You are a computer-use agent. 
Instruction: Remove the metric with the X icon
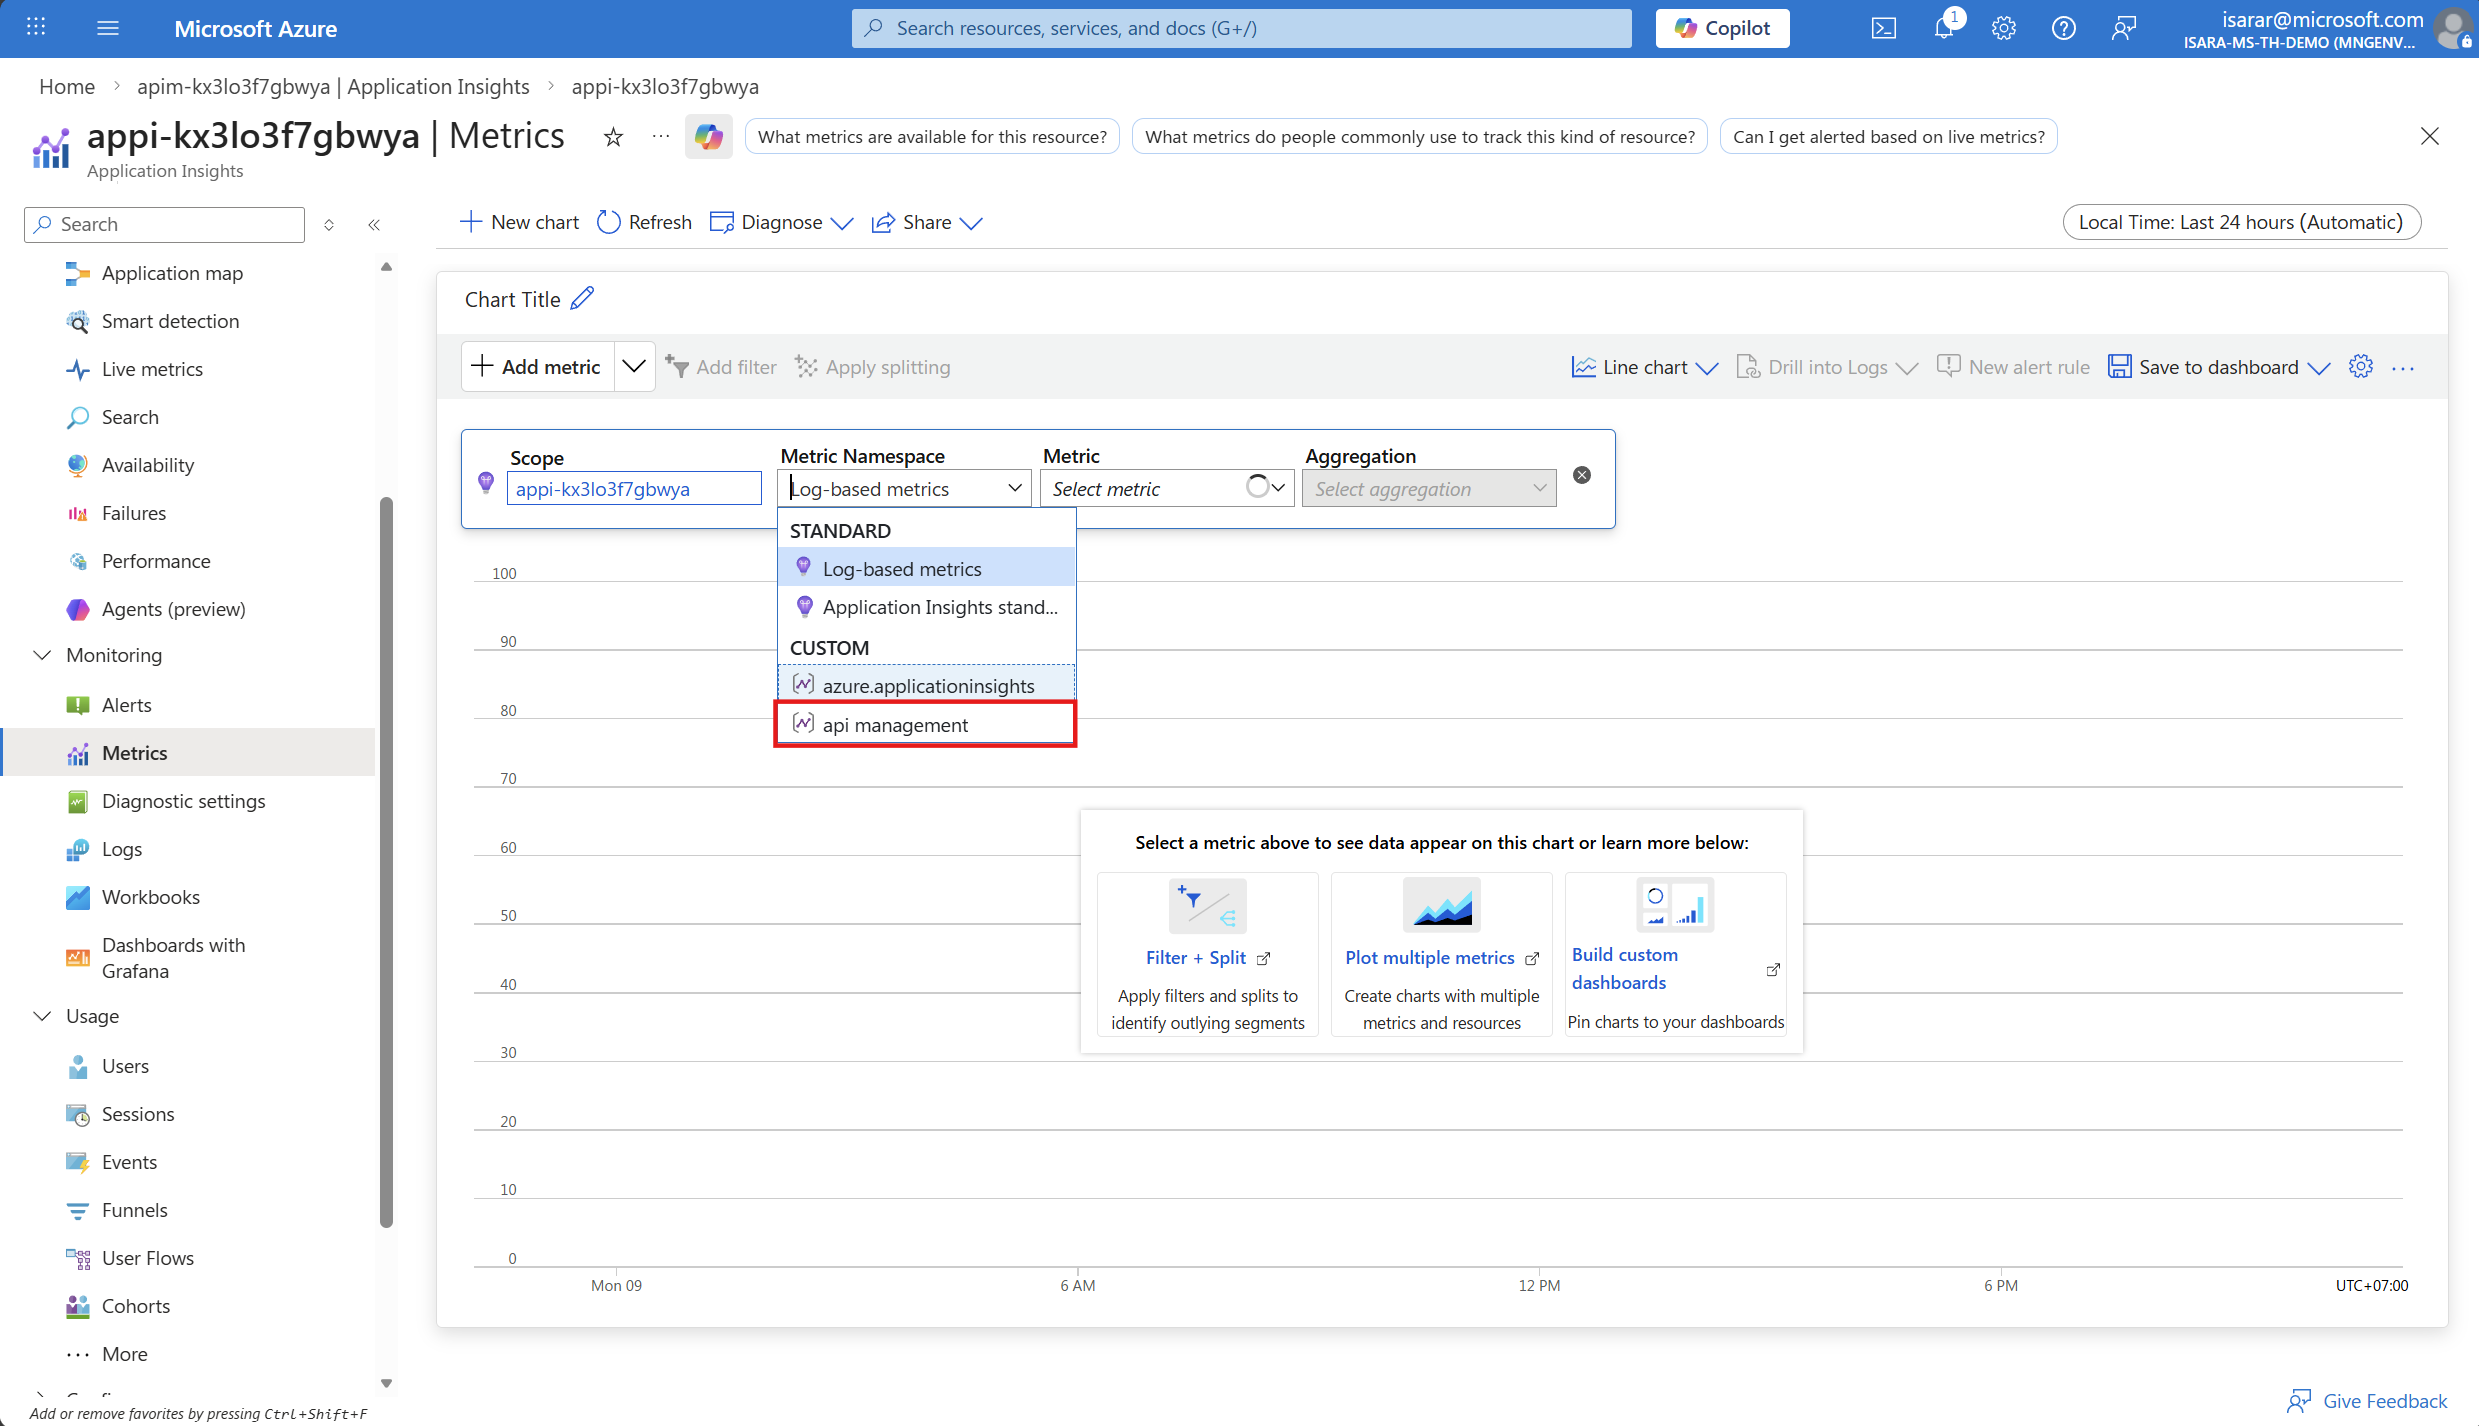click(1582, 475)
